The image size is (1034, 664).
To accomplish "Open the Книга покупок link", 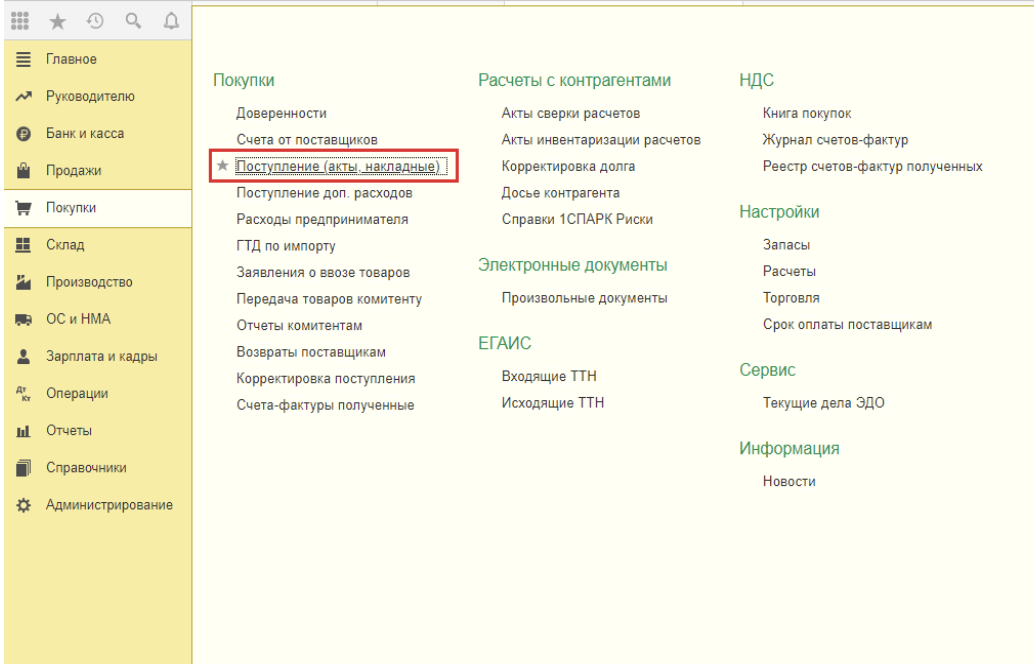I will click(x=806, y=113).
